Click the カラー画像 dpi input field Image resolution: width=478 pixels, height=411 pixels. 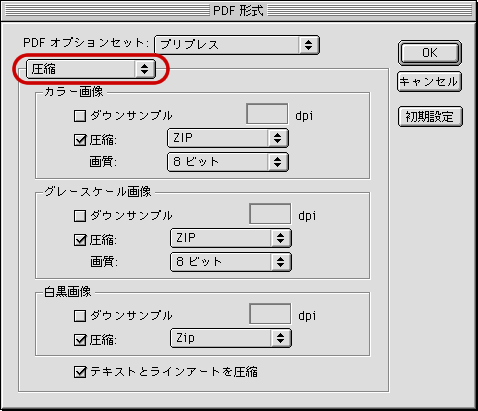click(x=267, y=114)
